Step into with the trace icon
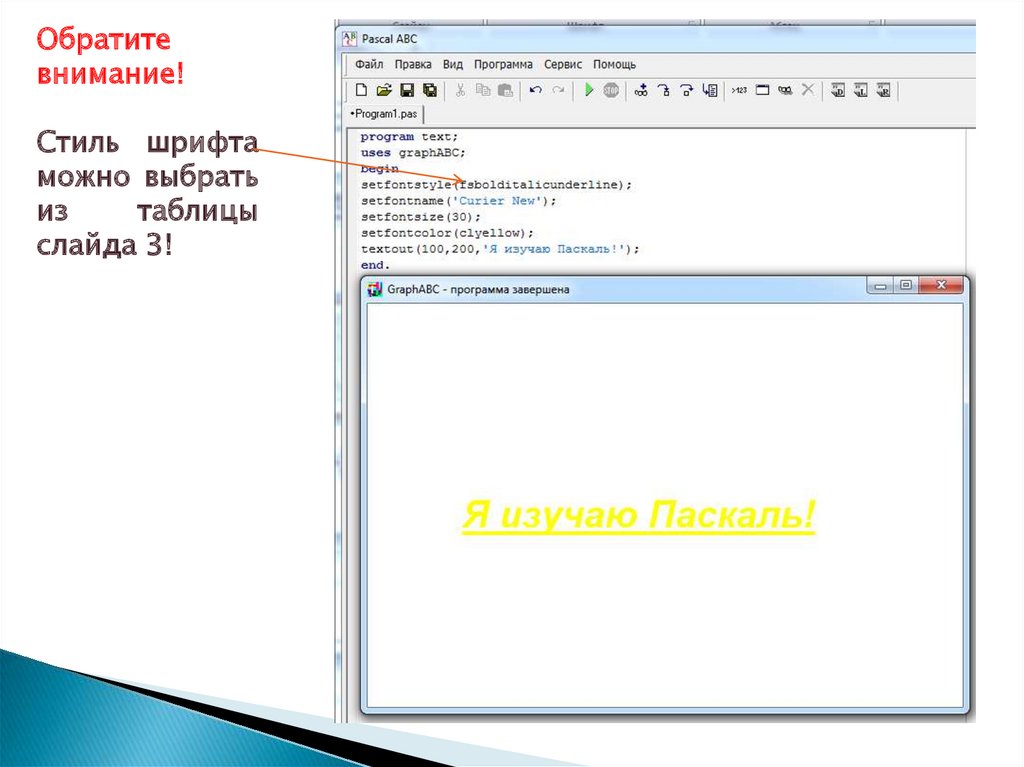Viewport: 1024px width, 767px height. pos(664,90)
